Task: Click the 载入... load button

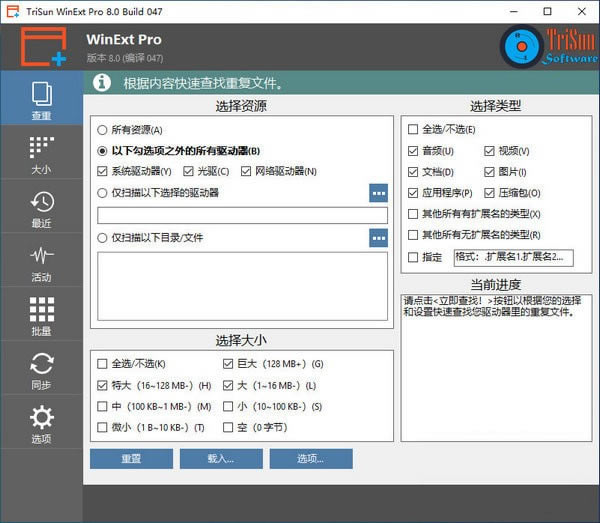Action: (221, 459)
